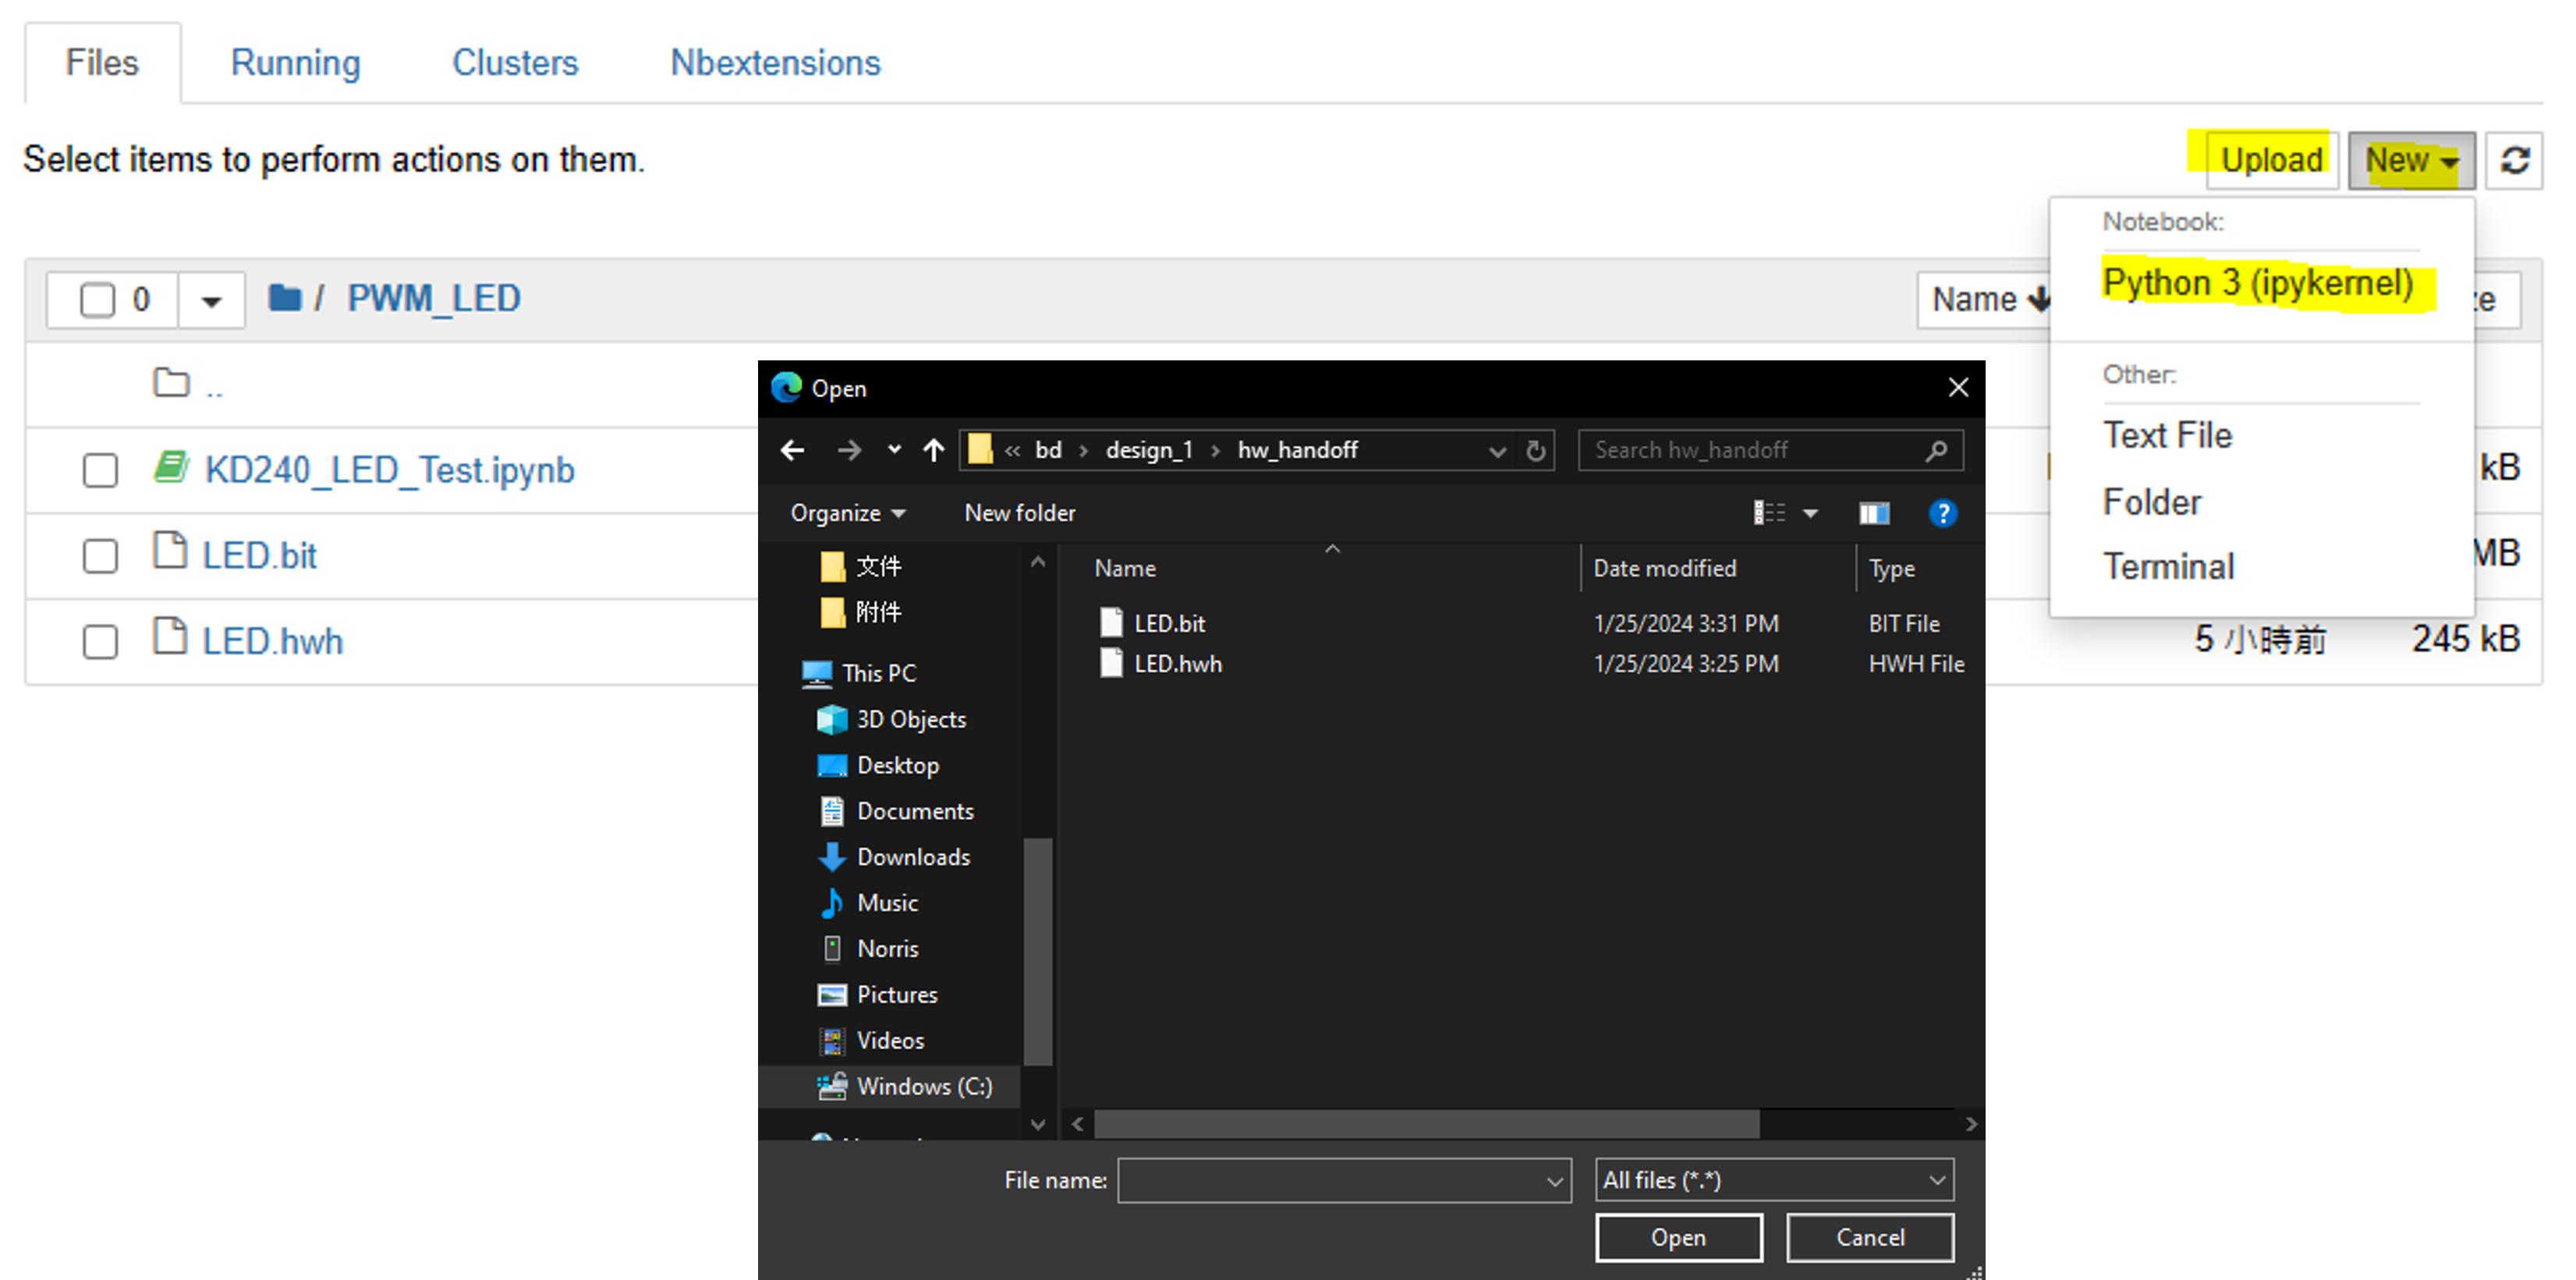Choose Python 3 (ipykernel) from New menu
The height and width of the screenshot is (1280, 2576).
(x=2257, y=283)
